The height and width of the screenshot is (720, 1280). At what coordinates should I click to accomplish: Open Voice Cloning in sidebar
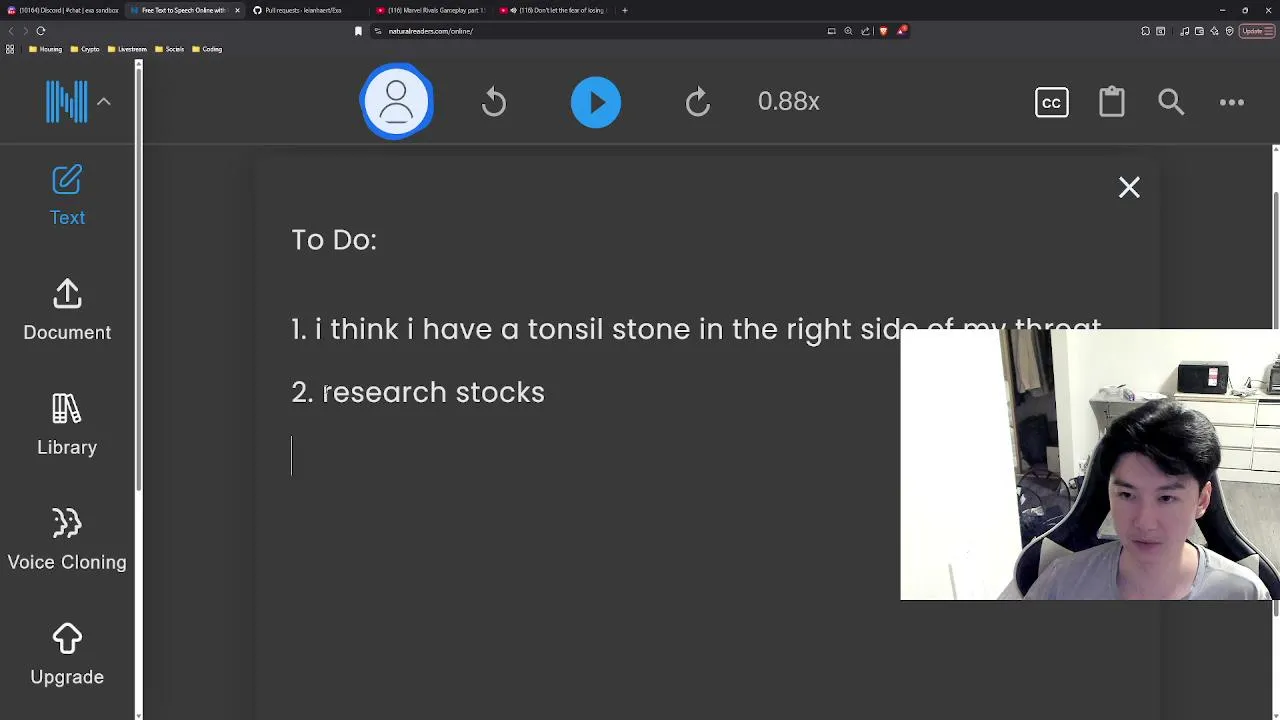(x=67, y=541)
